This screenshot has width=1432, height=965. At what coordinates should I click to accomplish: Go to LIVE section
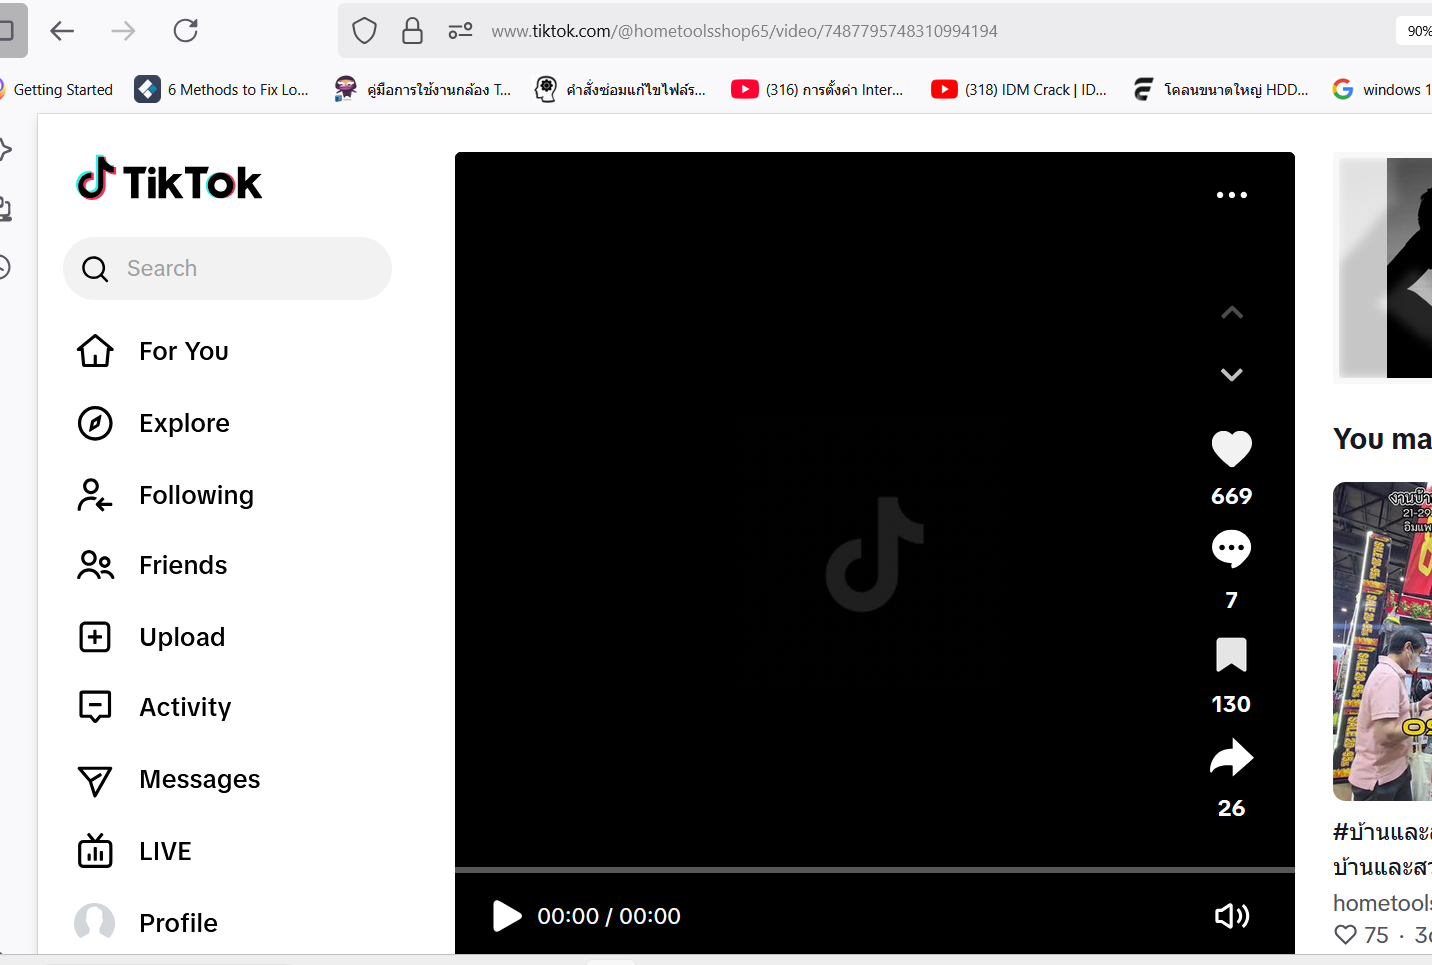[165, 851]
